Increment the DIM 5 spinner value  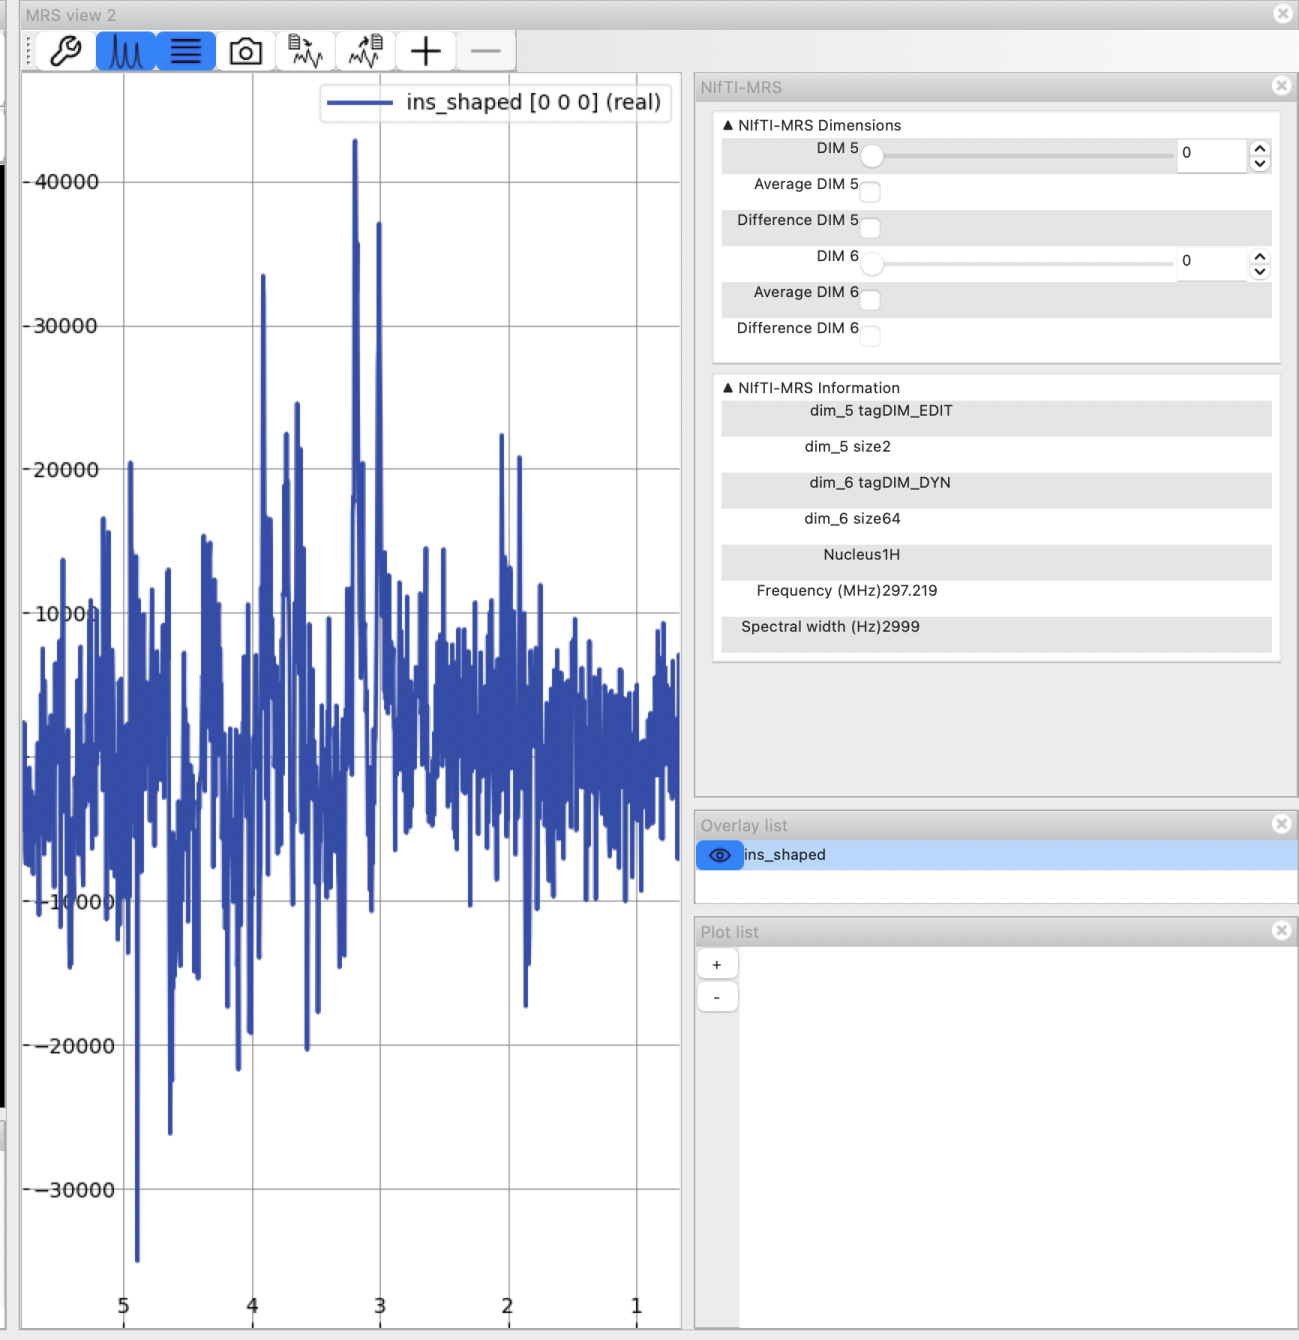click(1260, 148)
